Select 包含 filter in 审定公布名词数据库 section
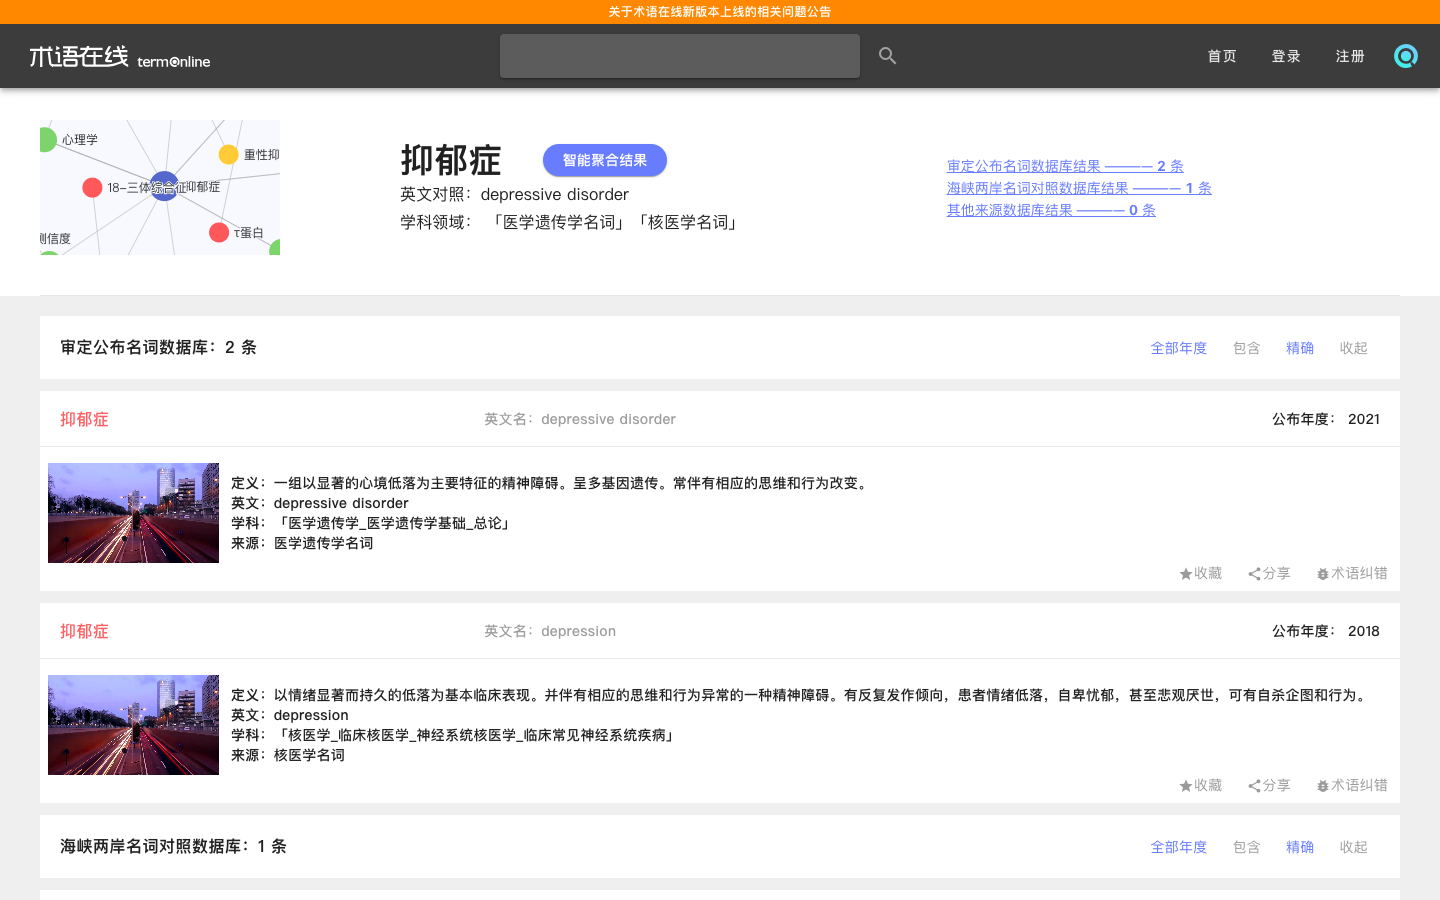This screenshot has height=900, width=1440. tap(1246, 348)
